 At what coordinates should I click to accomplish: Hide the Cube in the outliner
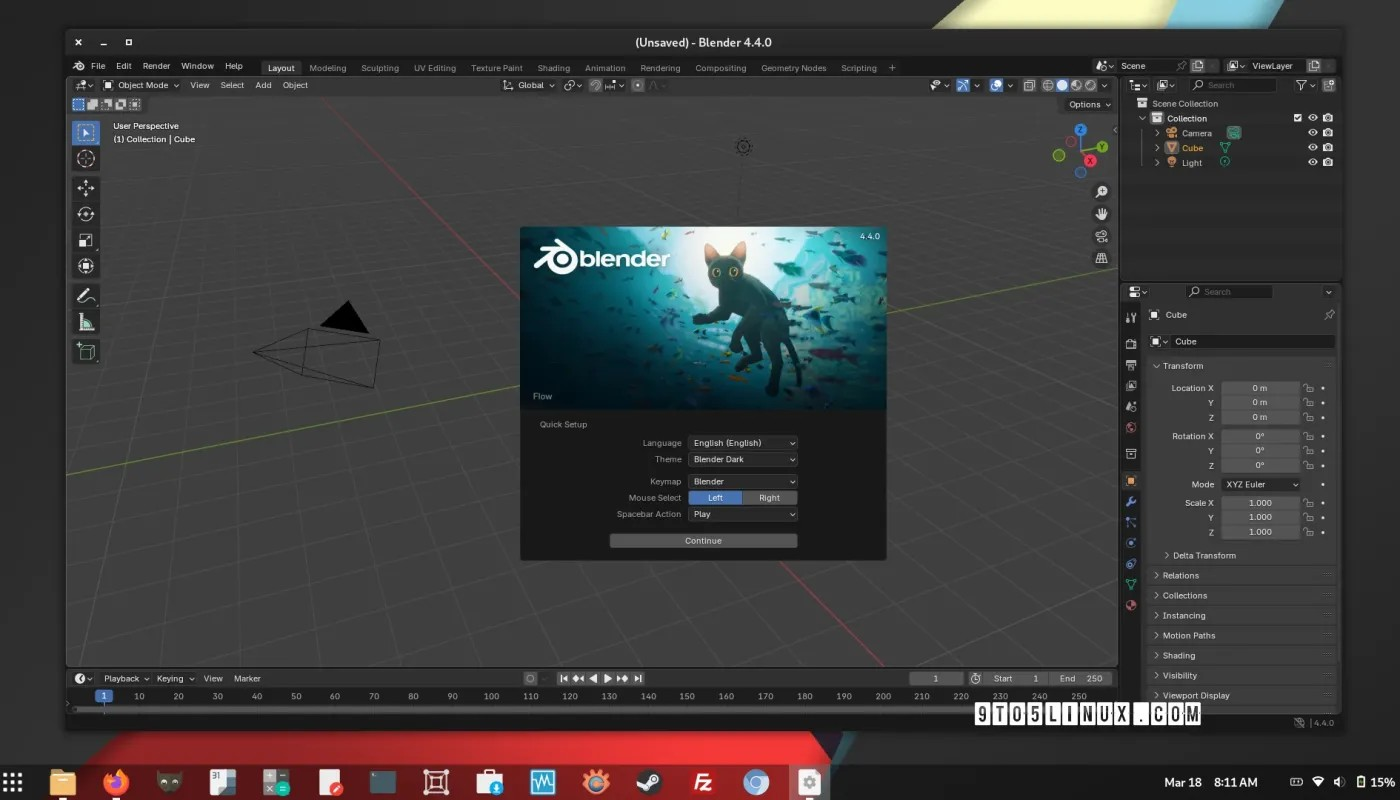(x=1312, y=147)
